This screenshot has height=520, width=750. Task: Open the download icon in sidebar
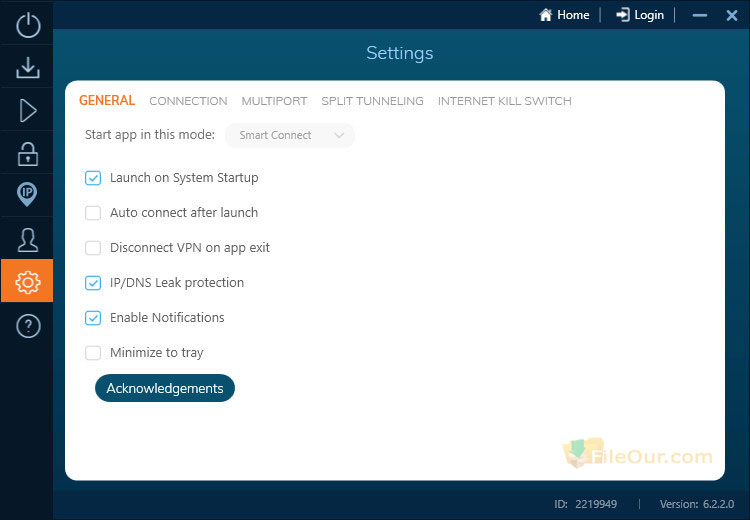pos(28,67)
